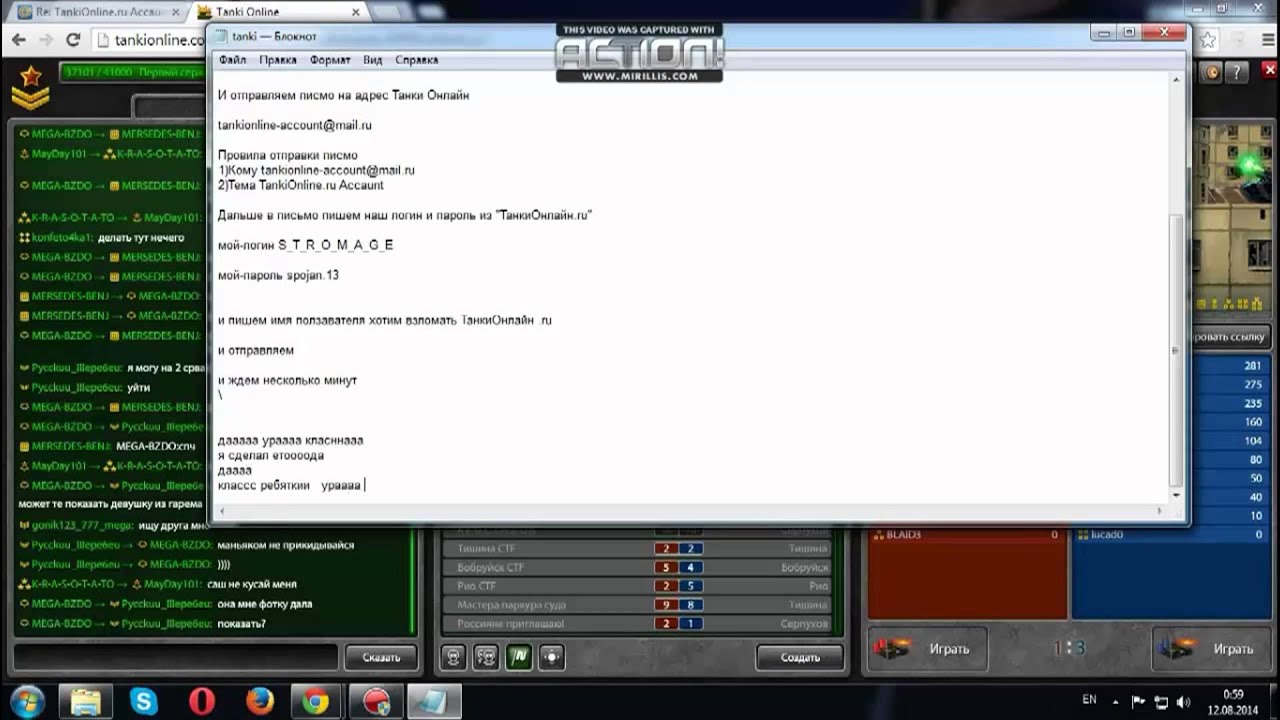Bookmark page with Chrome star icon
Screen dimensions: 1280x720
[x=1208, y=40]
